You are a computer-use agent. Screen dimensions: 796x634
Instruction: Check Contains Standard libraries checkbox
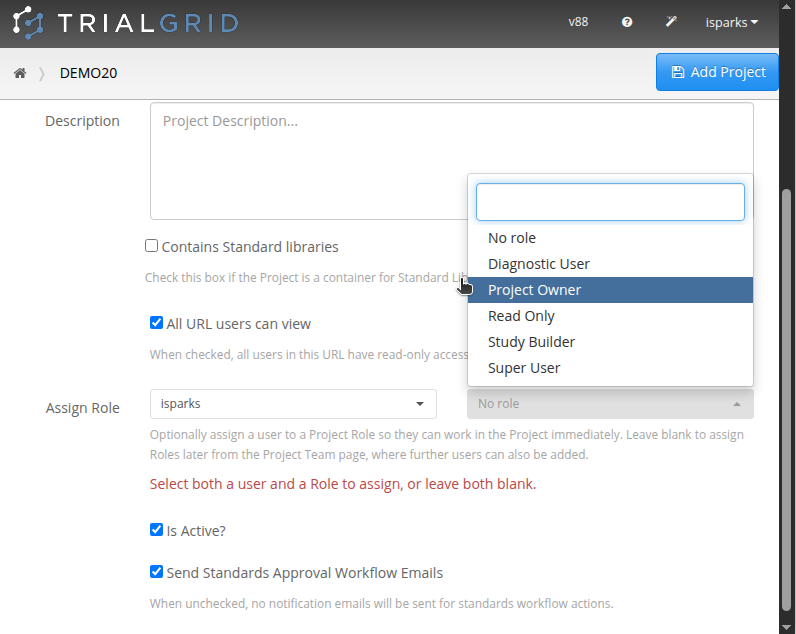tap(151, 246)
